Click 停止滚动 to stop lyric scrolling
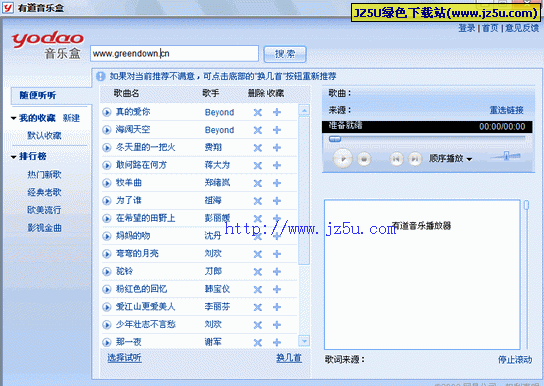Image resolution: width=544 pixels, height=386 pixels. 515,360
